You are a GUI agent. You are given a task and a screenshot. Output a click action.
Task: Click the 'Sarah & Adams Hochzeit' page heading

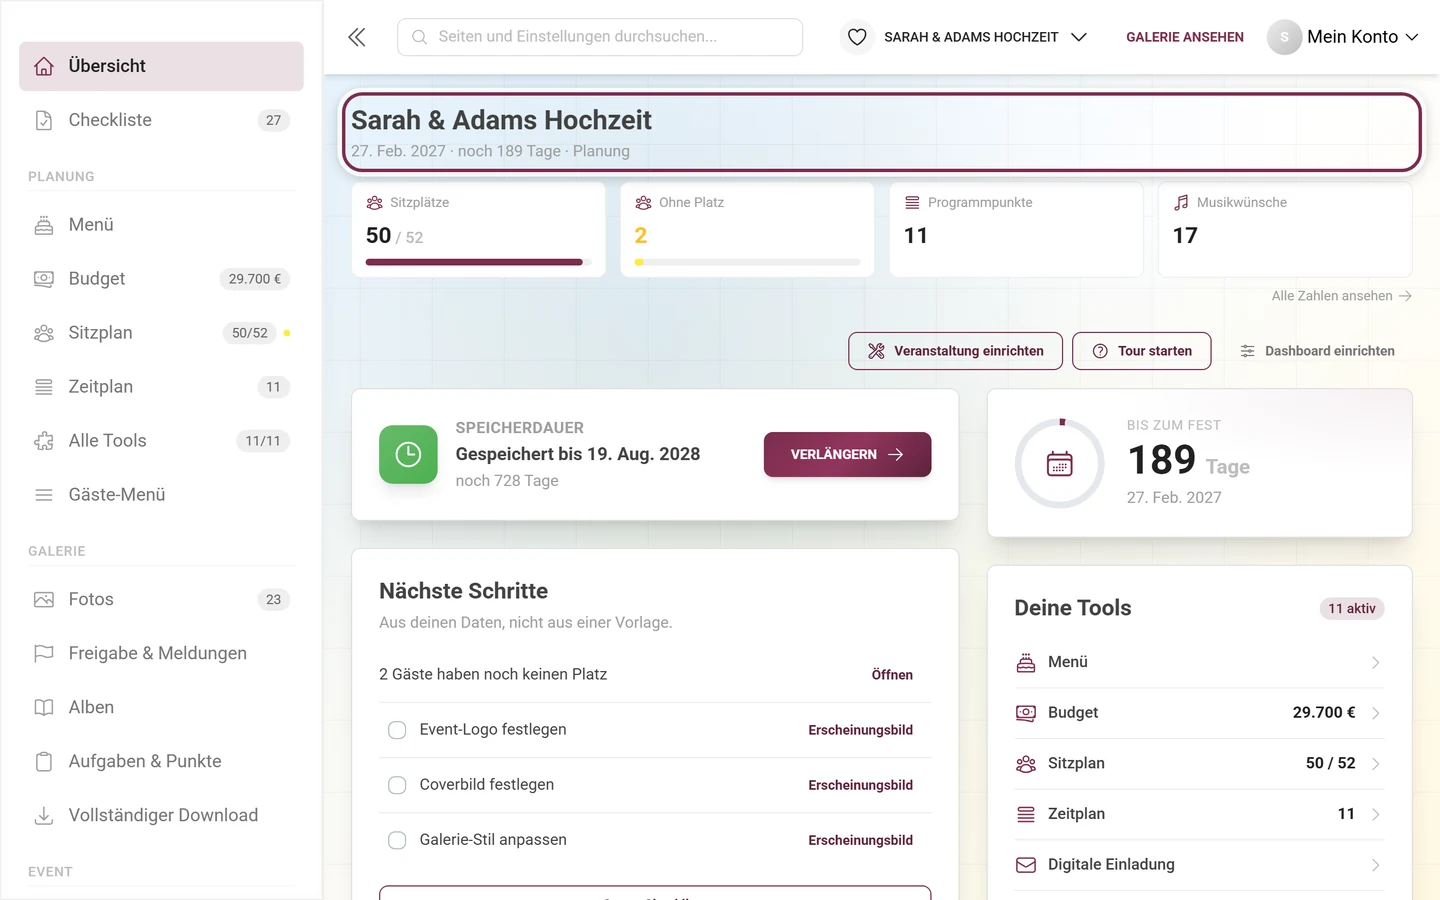(x=501, y=120)
